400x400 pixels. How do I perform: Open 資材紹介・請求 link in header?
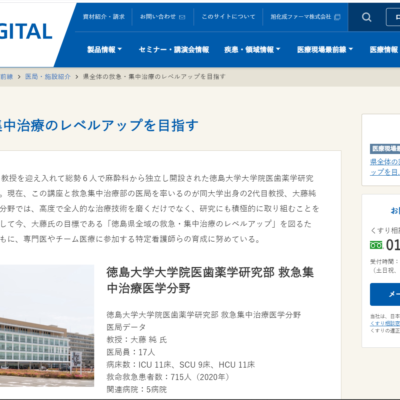[x=104, y=17]
